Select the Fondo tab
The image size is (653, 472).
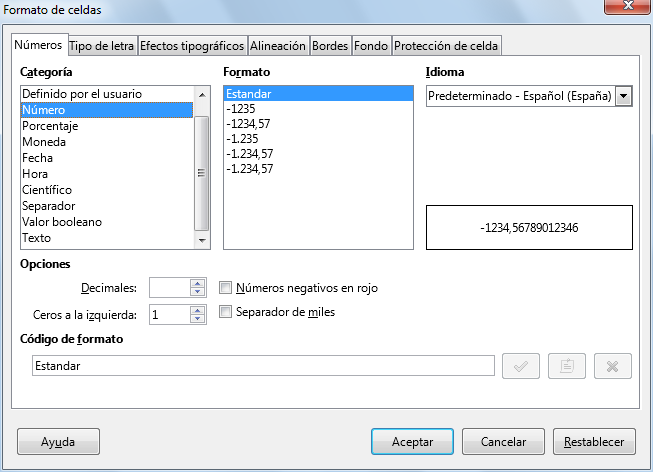[x=371, y=46]
